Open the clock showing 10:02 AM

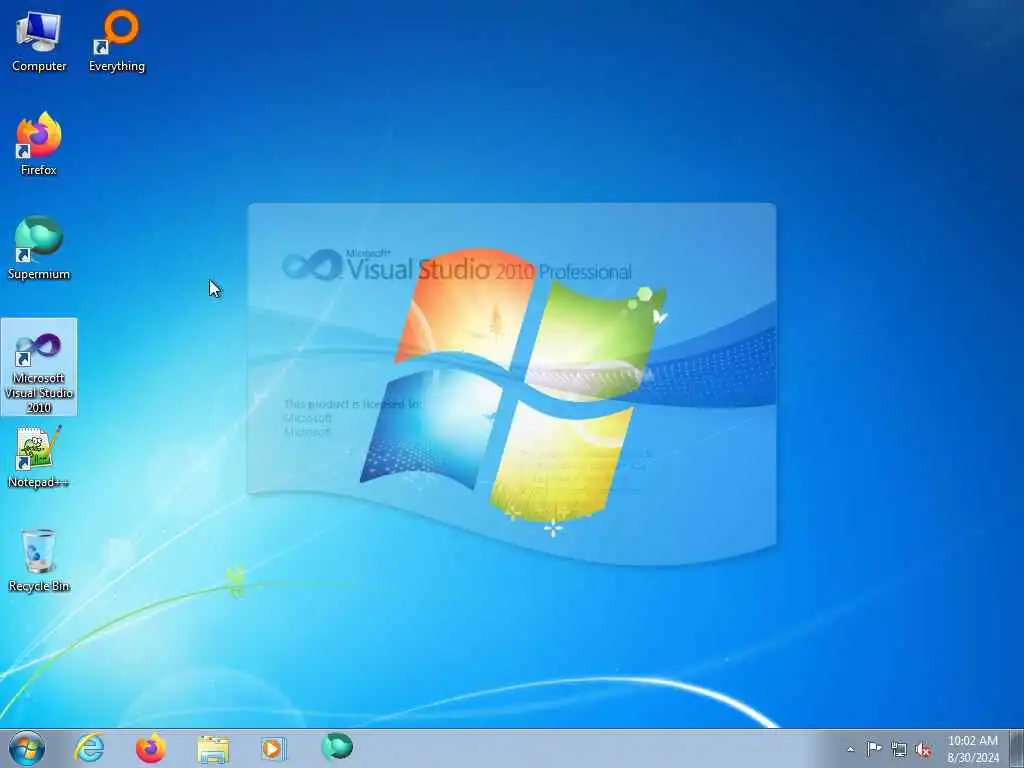coord(973,748)
